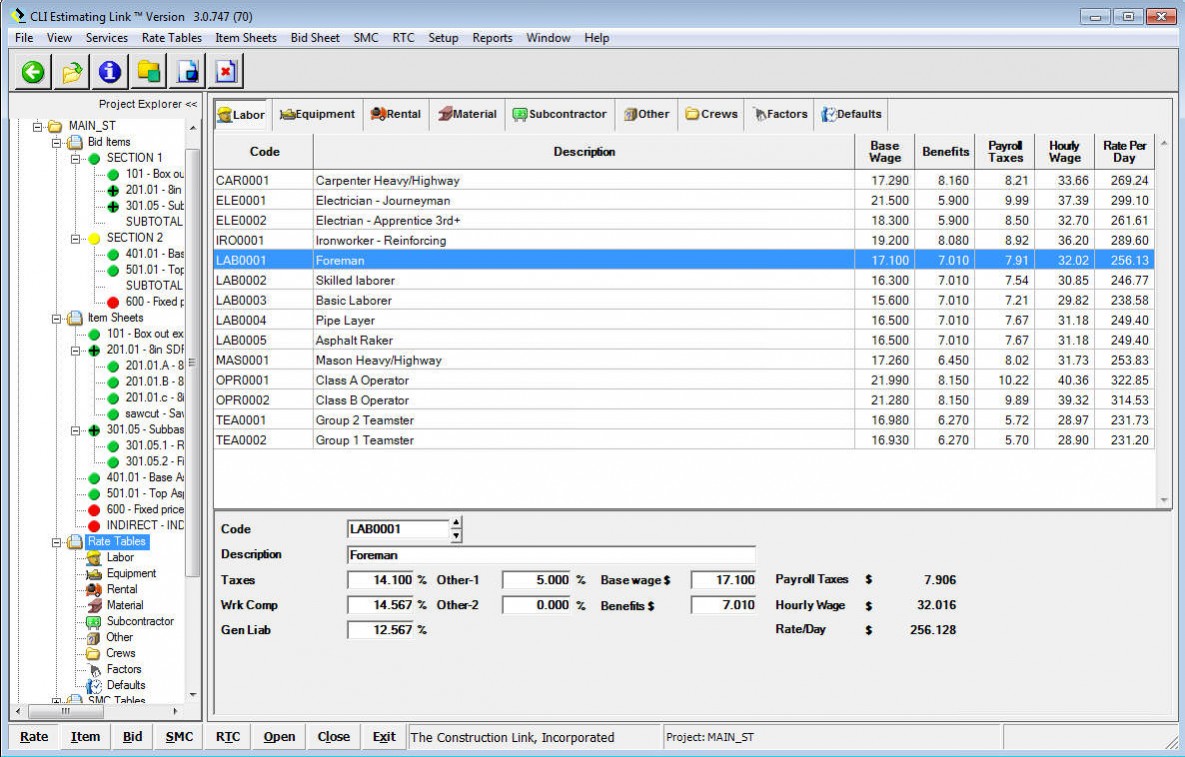The width and height of the screenshot is (1185, 757).
Task: Select Material under Rate Tables in the tree
Action: [x=125, y=605]
